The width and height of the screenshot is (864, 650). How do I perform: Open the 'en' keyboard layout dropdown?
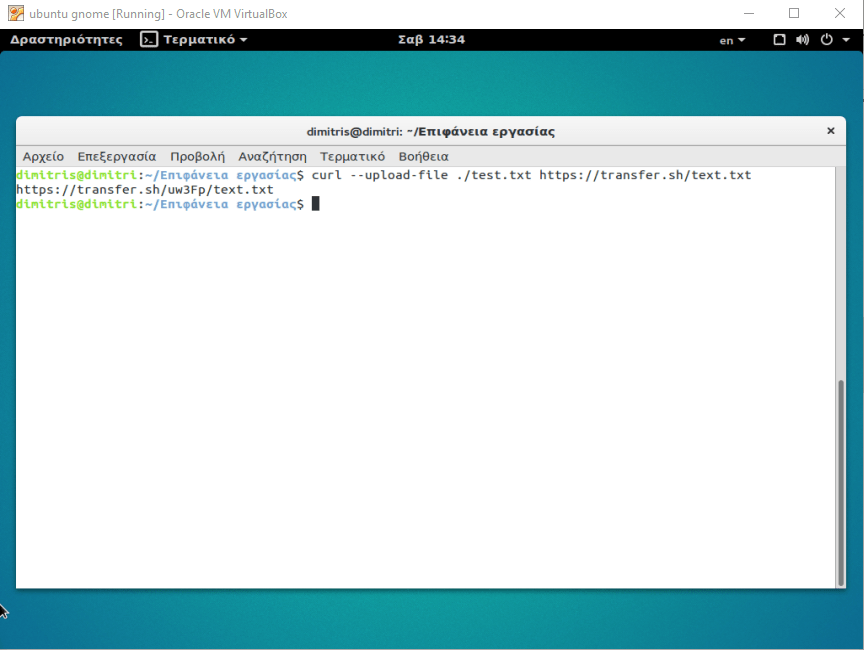pos(732,40)
